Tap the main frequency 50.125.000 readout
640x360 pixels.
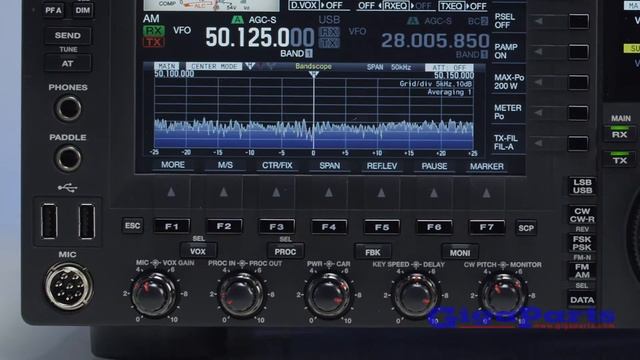click(260, 38)
